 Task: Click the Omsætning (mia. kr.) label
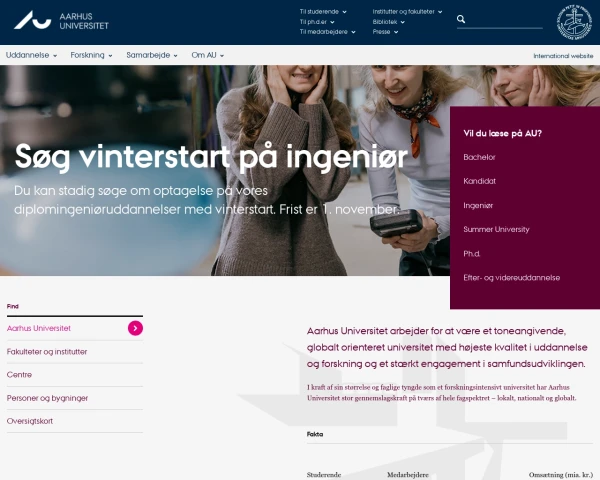(561, 475)
